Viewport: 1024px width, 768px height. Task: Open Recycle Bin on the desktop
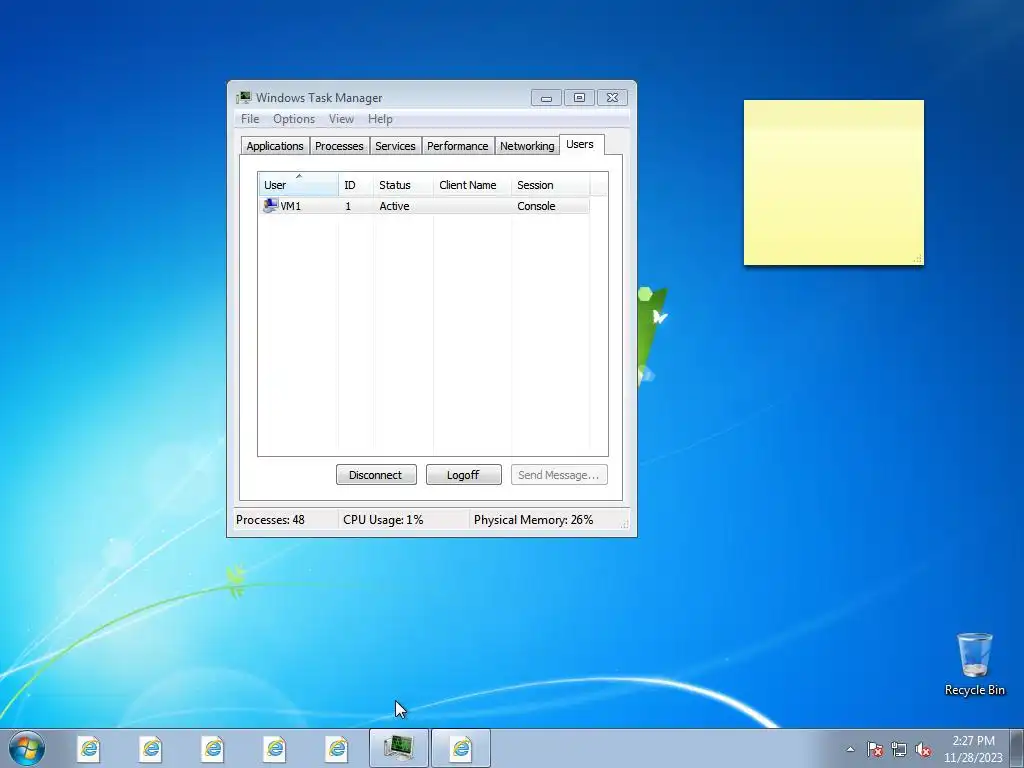coord(974,664)
